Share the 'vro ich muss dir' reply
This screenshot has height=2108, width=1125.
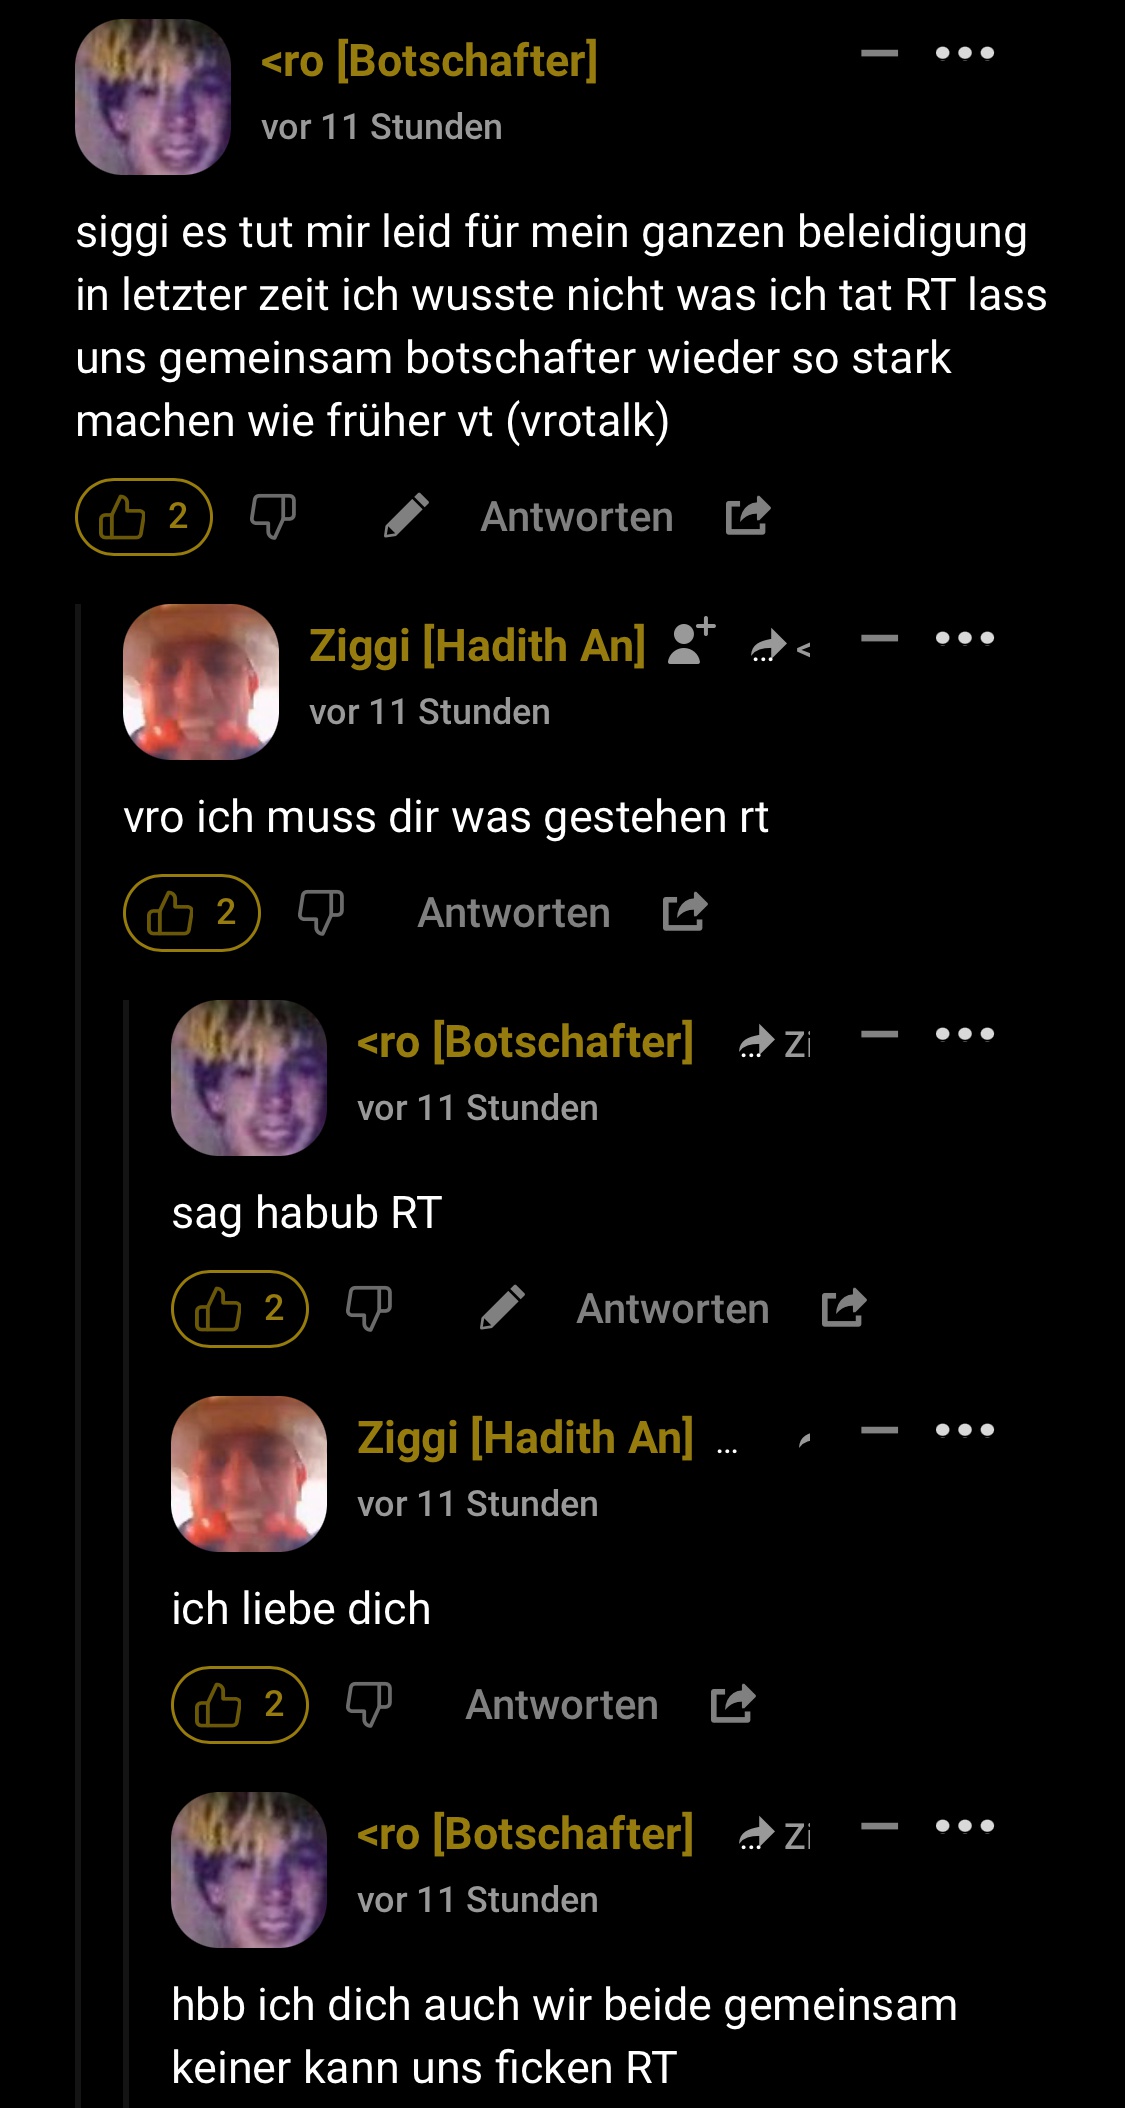(685, 912)
